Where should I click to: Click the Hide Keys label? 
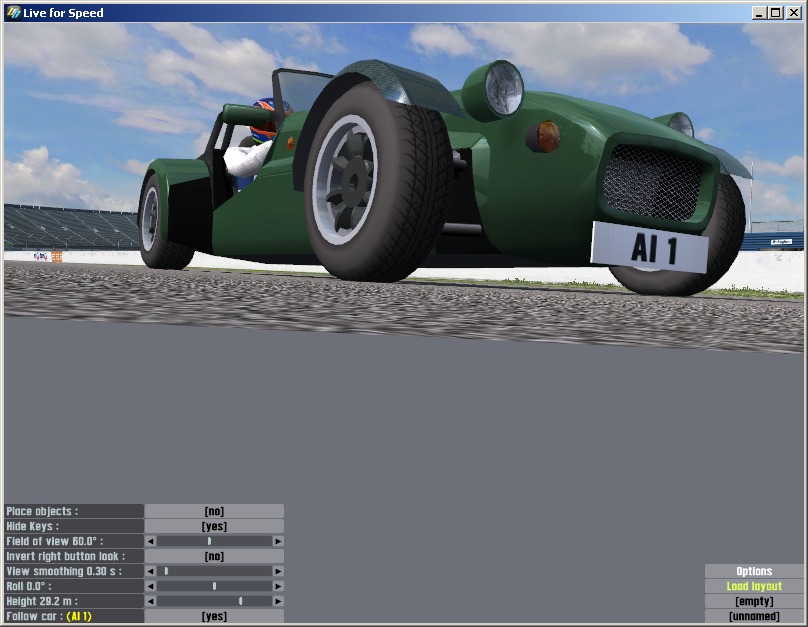tap(74, 526)
